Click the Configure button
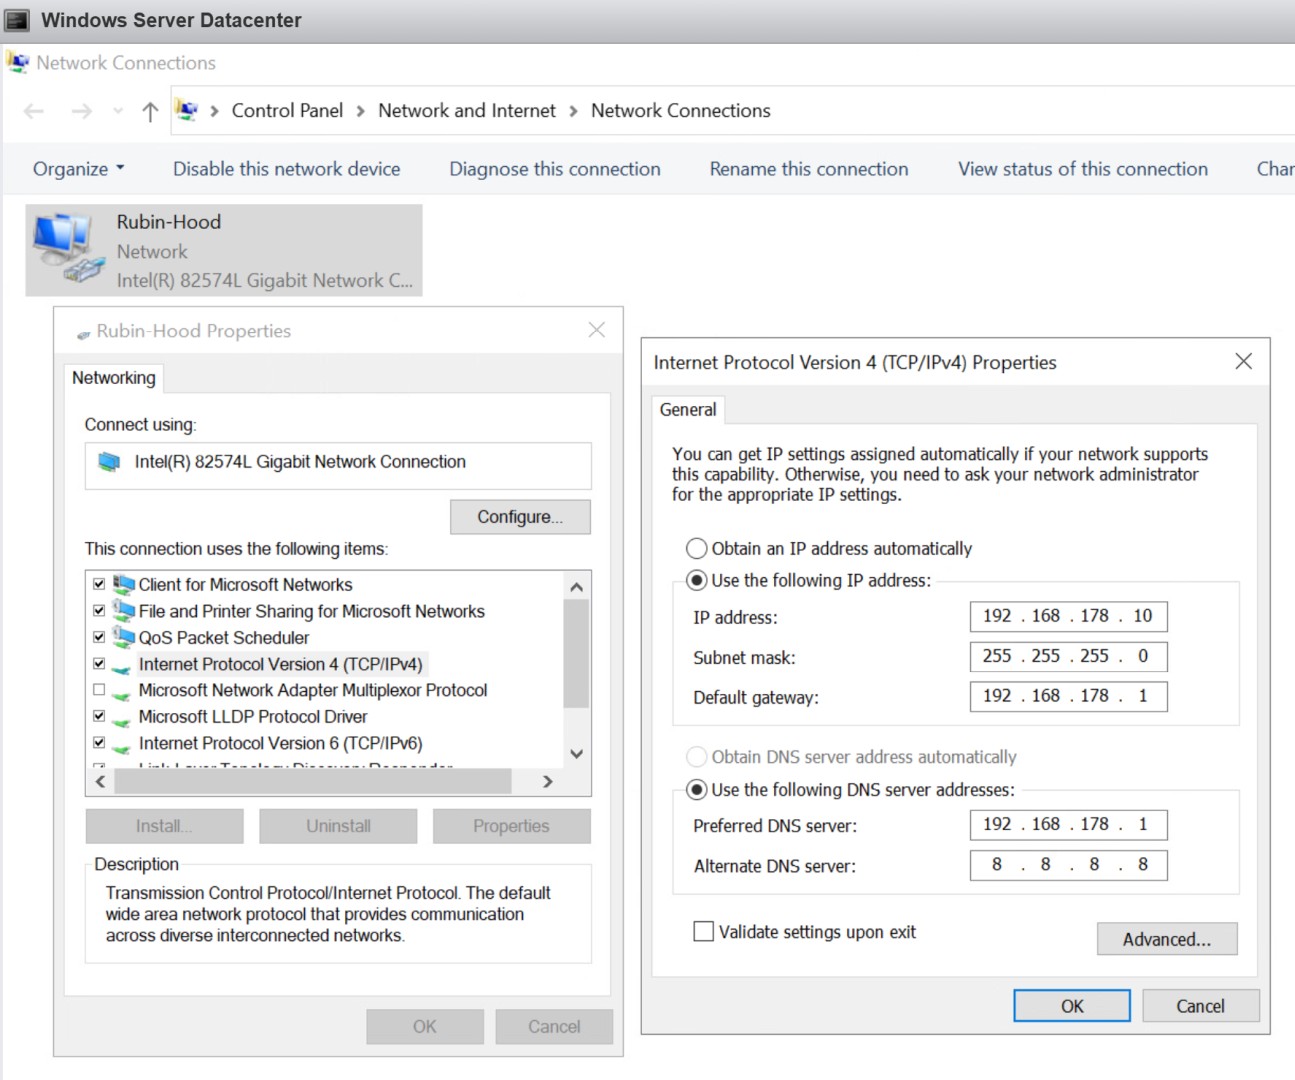Screen dimensions: 1295x1080 (520, 517)
